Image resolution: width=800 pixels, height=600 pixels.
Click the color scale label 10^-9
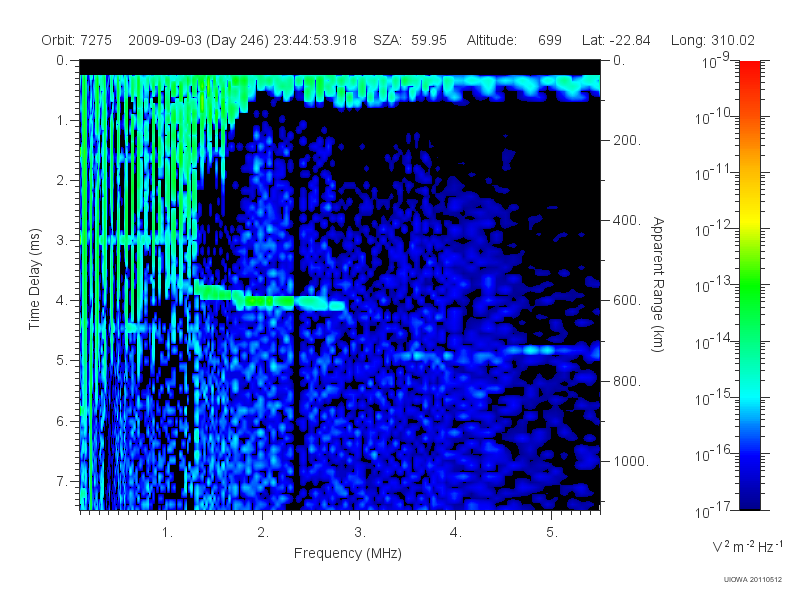tap(716, 61)
